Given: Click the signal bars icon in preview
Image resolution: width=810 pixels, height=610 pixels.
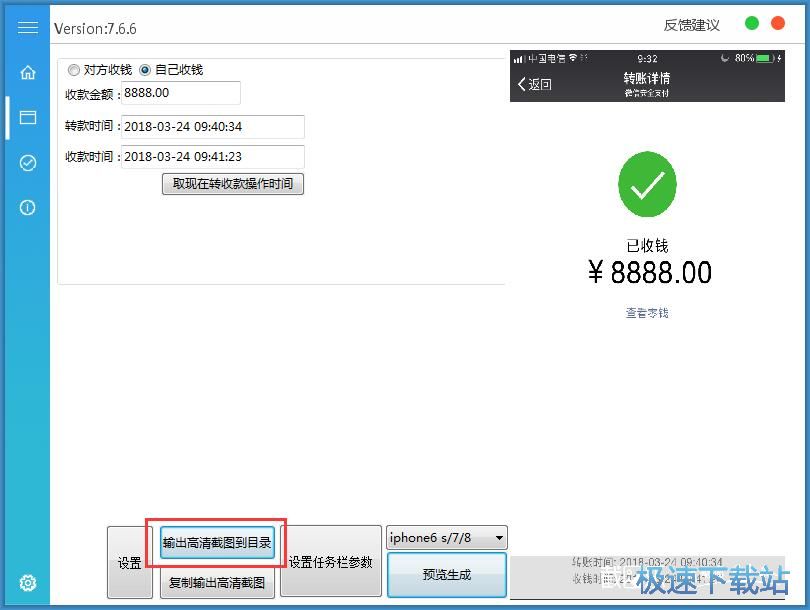Looking at the screenshot, I should (x=518, y=59).
